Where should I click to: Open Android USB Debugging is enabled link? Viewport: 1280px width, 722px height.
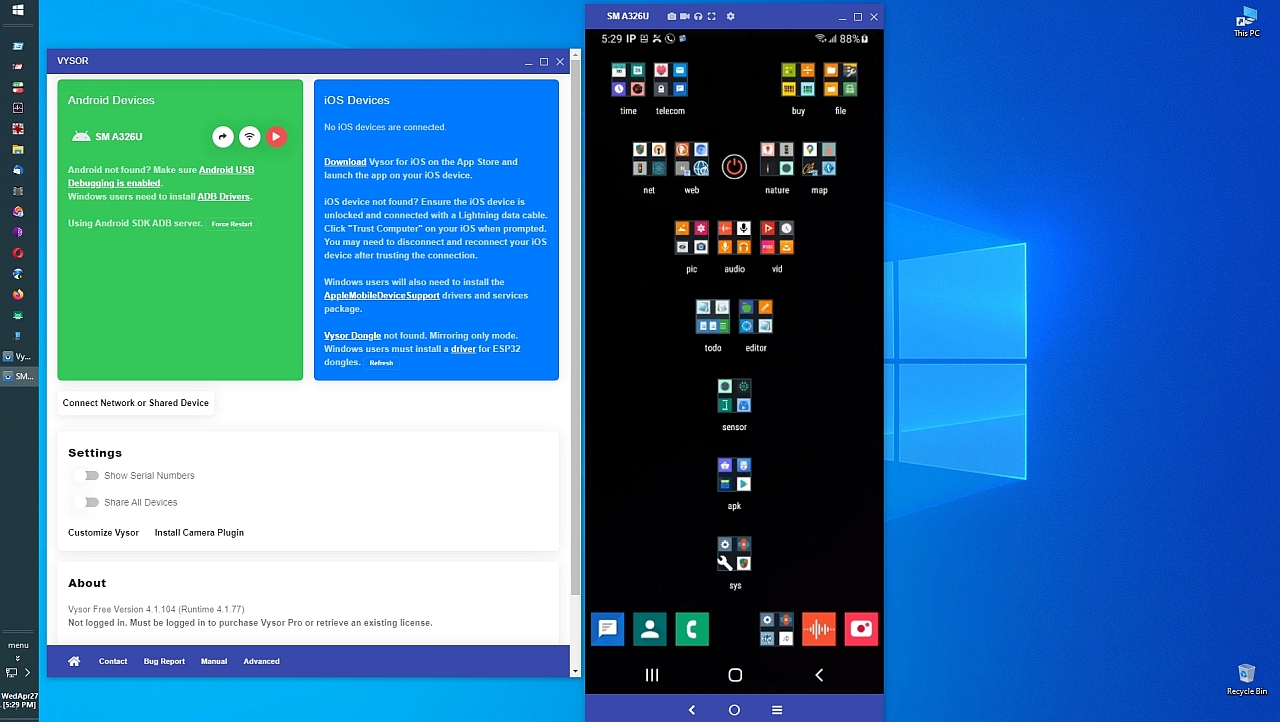click(x=161, y=177)
